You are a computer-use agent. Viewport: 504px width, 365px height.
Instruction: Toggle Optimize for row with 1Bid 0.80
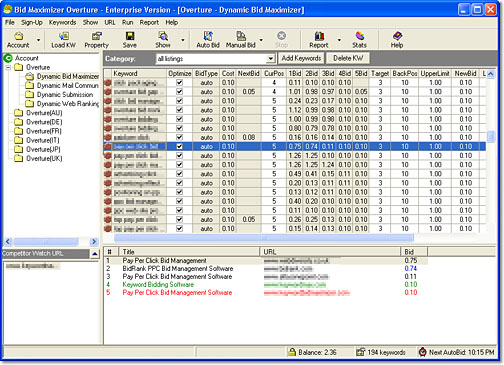coord(180,128)
